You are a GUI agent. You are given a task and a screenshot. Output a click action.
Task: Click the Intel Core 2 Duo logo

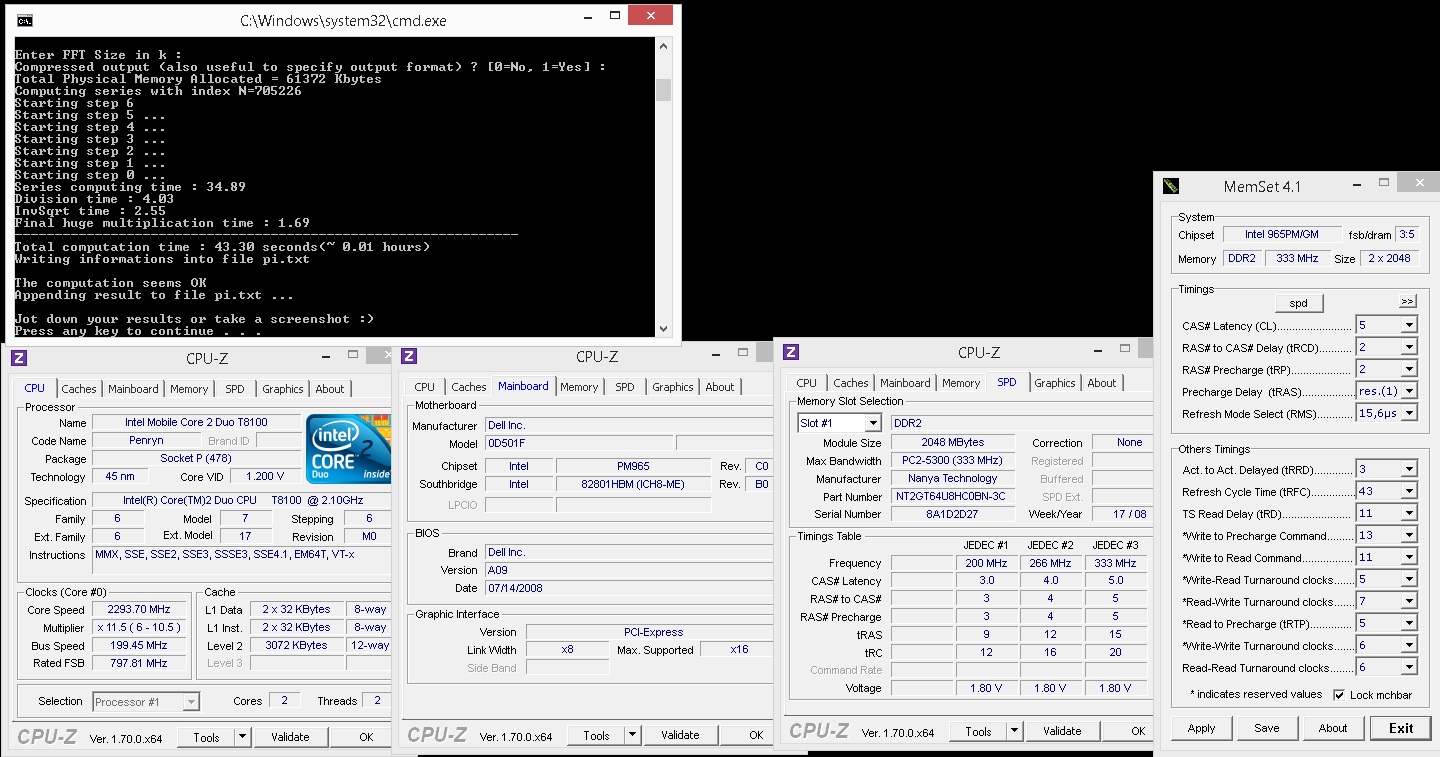(348, 449)
